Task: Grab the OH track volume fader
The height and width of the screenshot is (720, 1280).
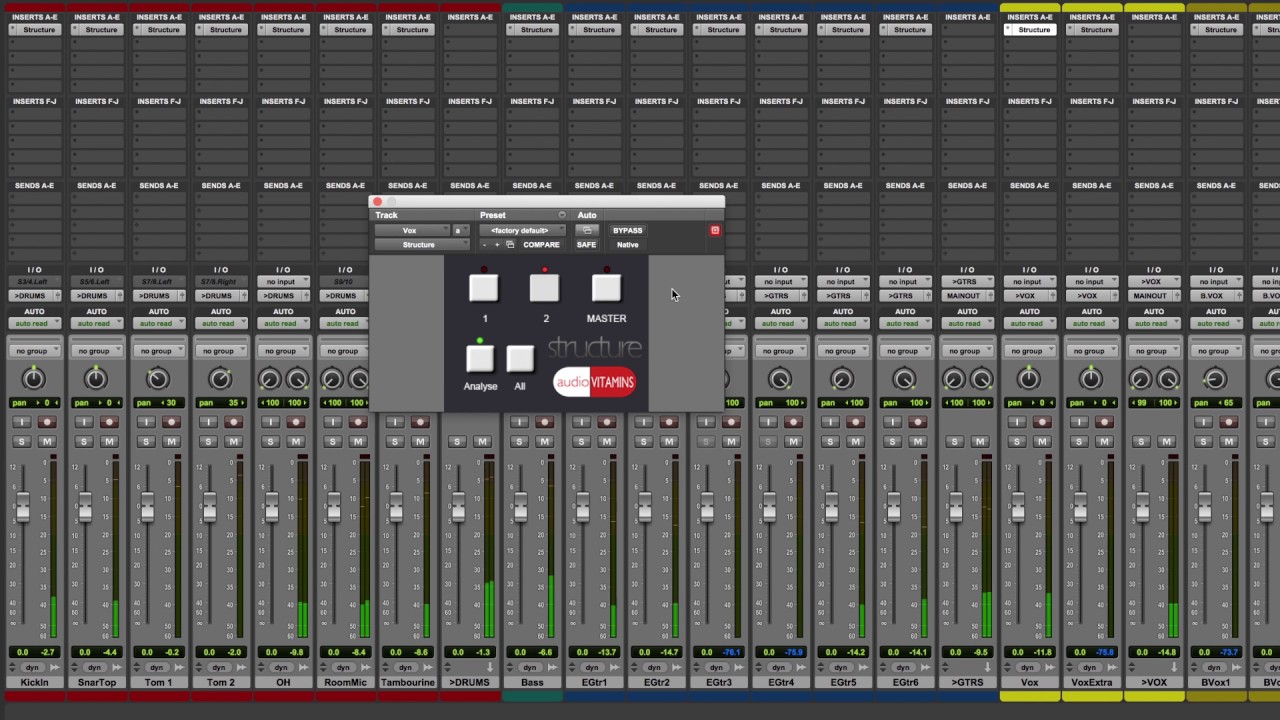Action: point(271,508)
